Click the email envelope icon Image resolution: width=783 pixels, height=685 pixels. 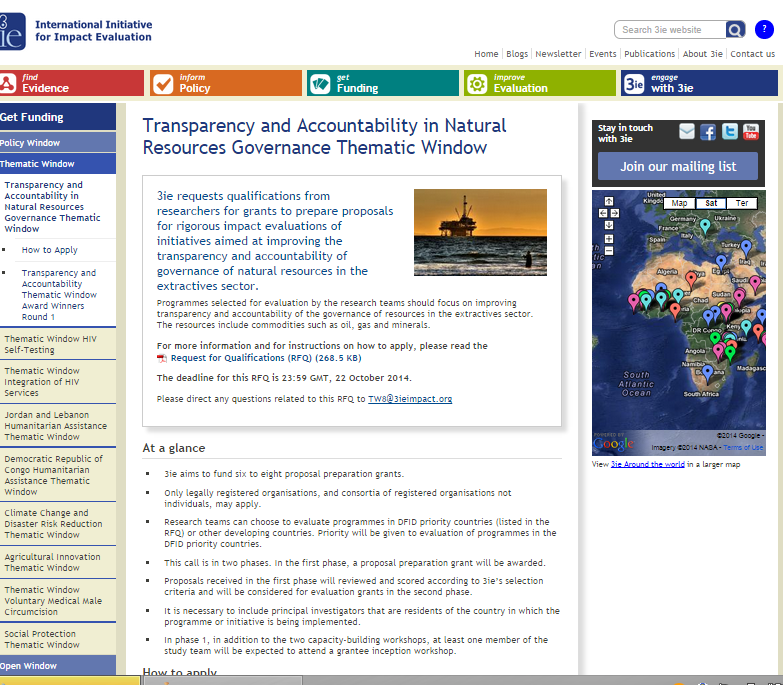click(687, 132)
